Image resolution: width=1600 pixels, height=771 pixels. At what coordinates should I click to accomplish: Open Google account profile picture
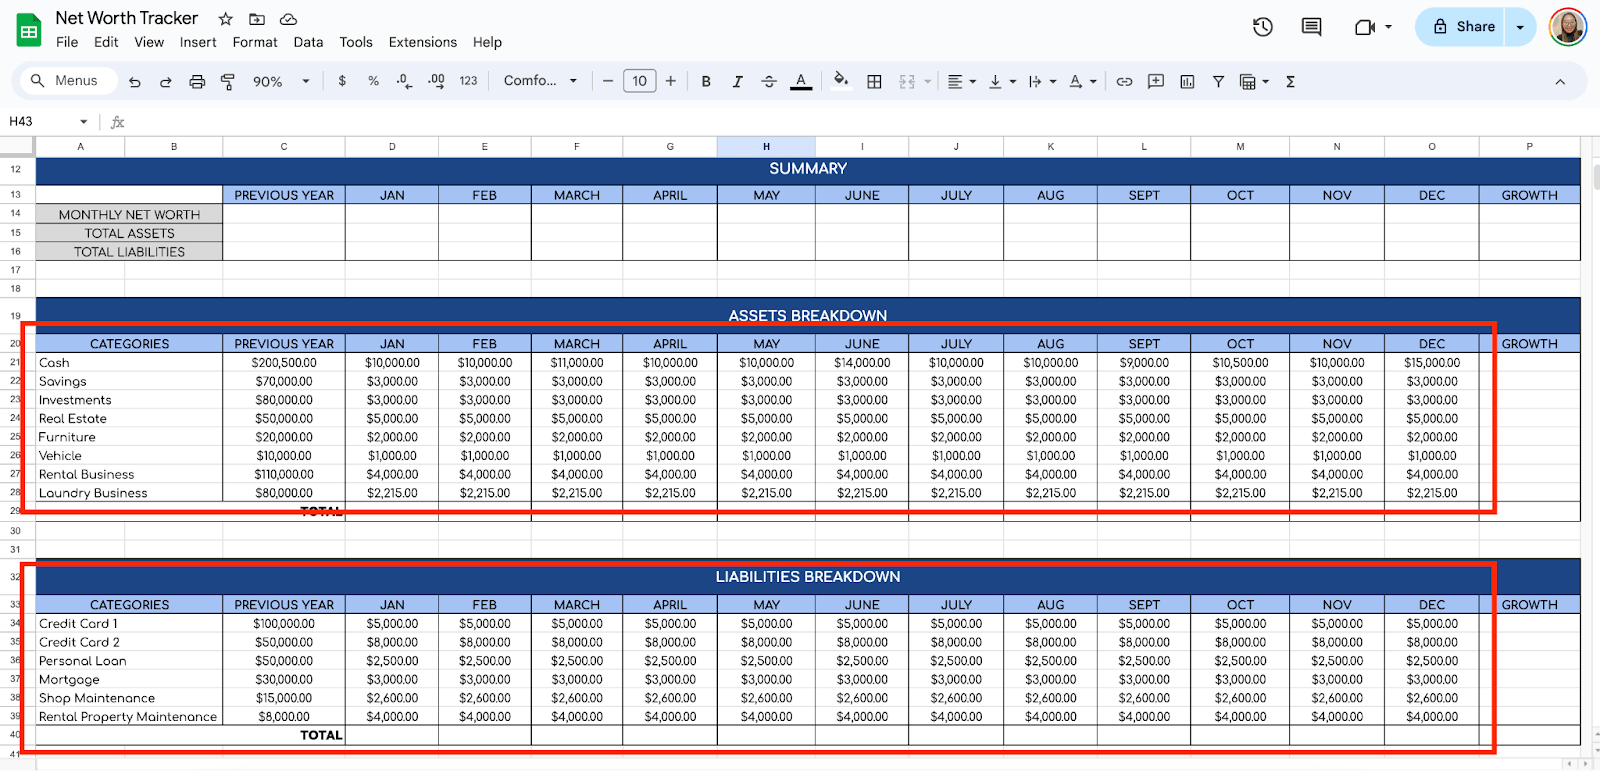[1568, 27]
